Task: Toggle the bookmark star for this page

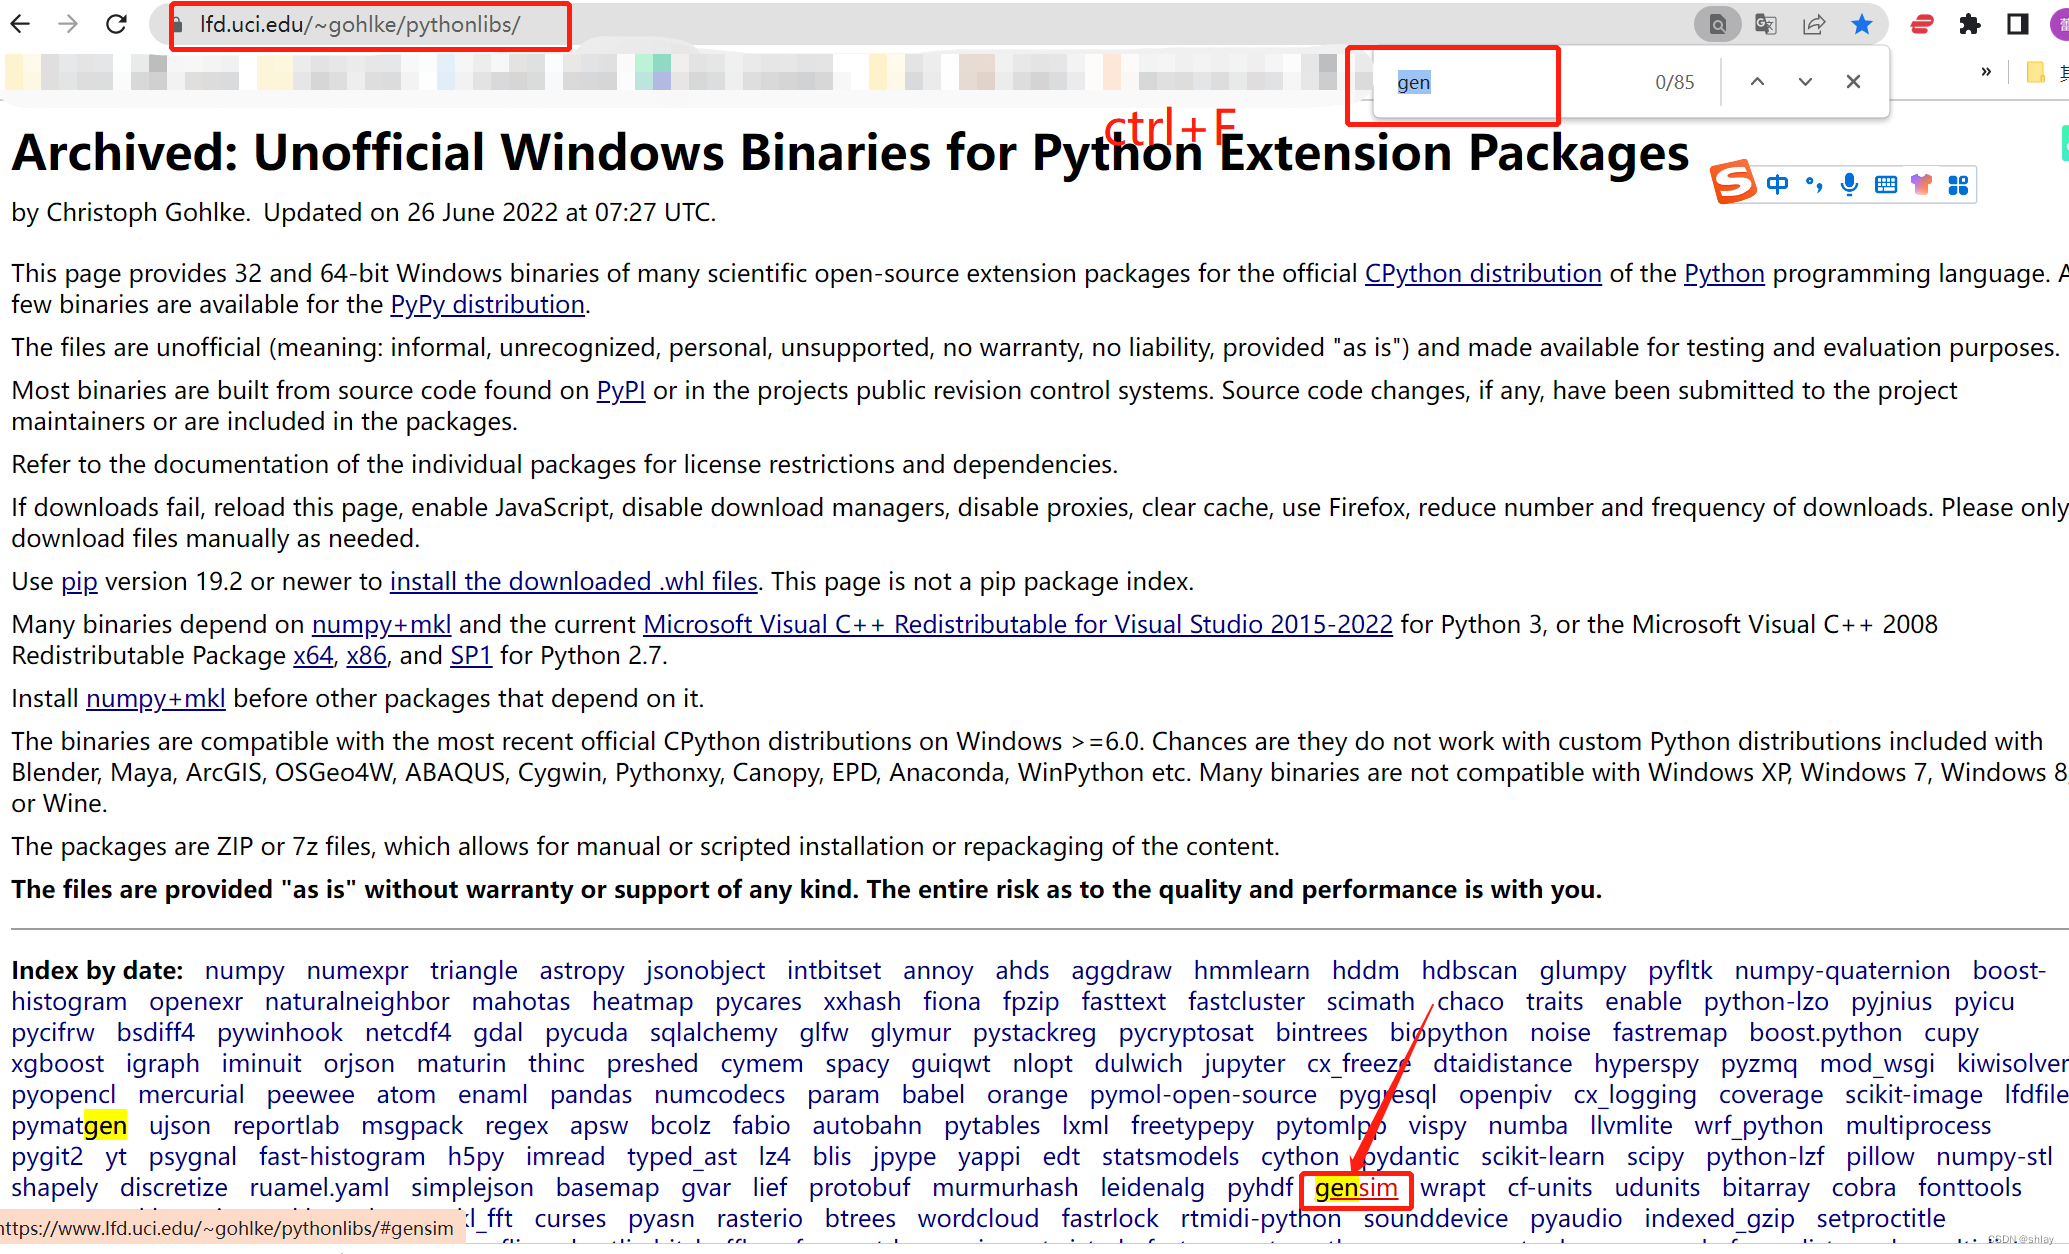Action: click(x=1862, y=24)
